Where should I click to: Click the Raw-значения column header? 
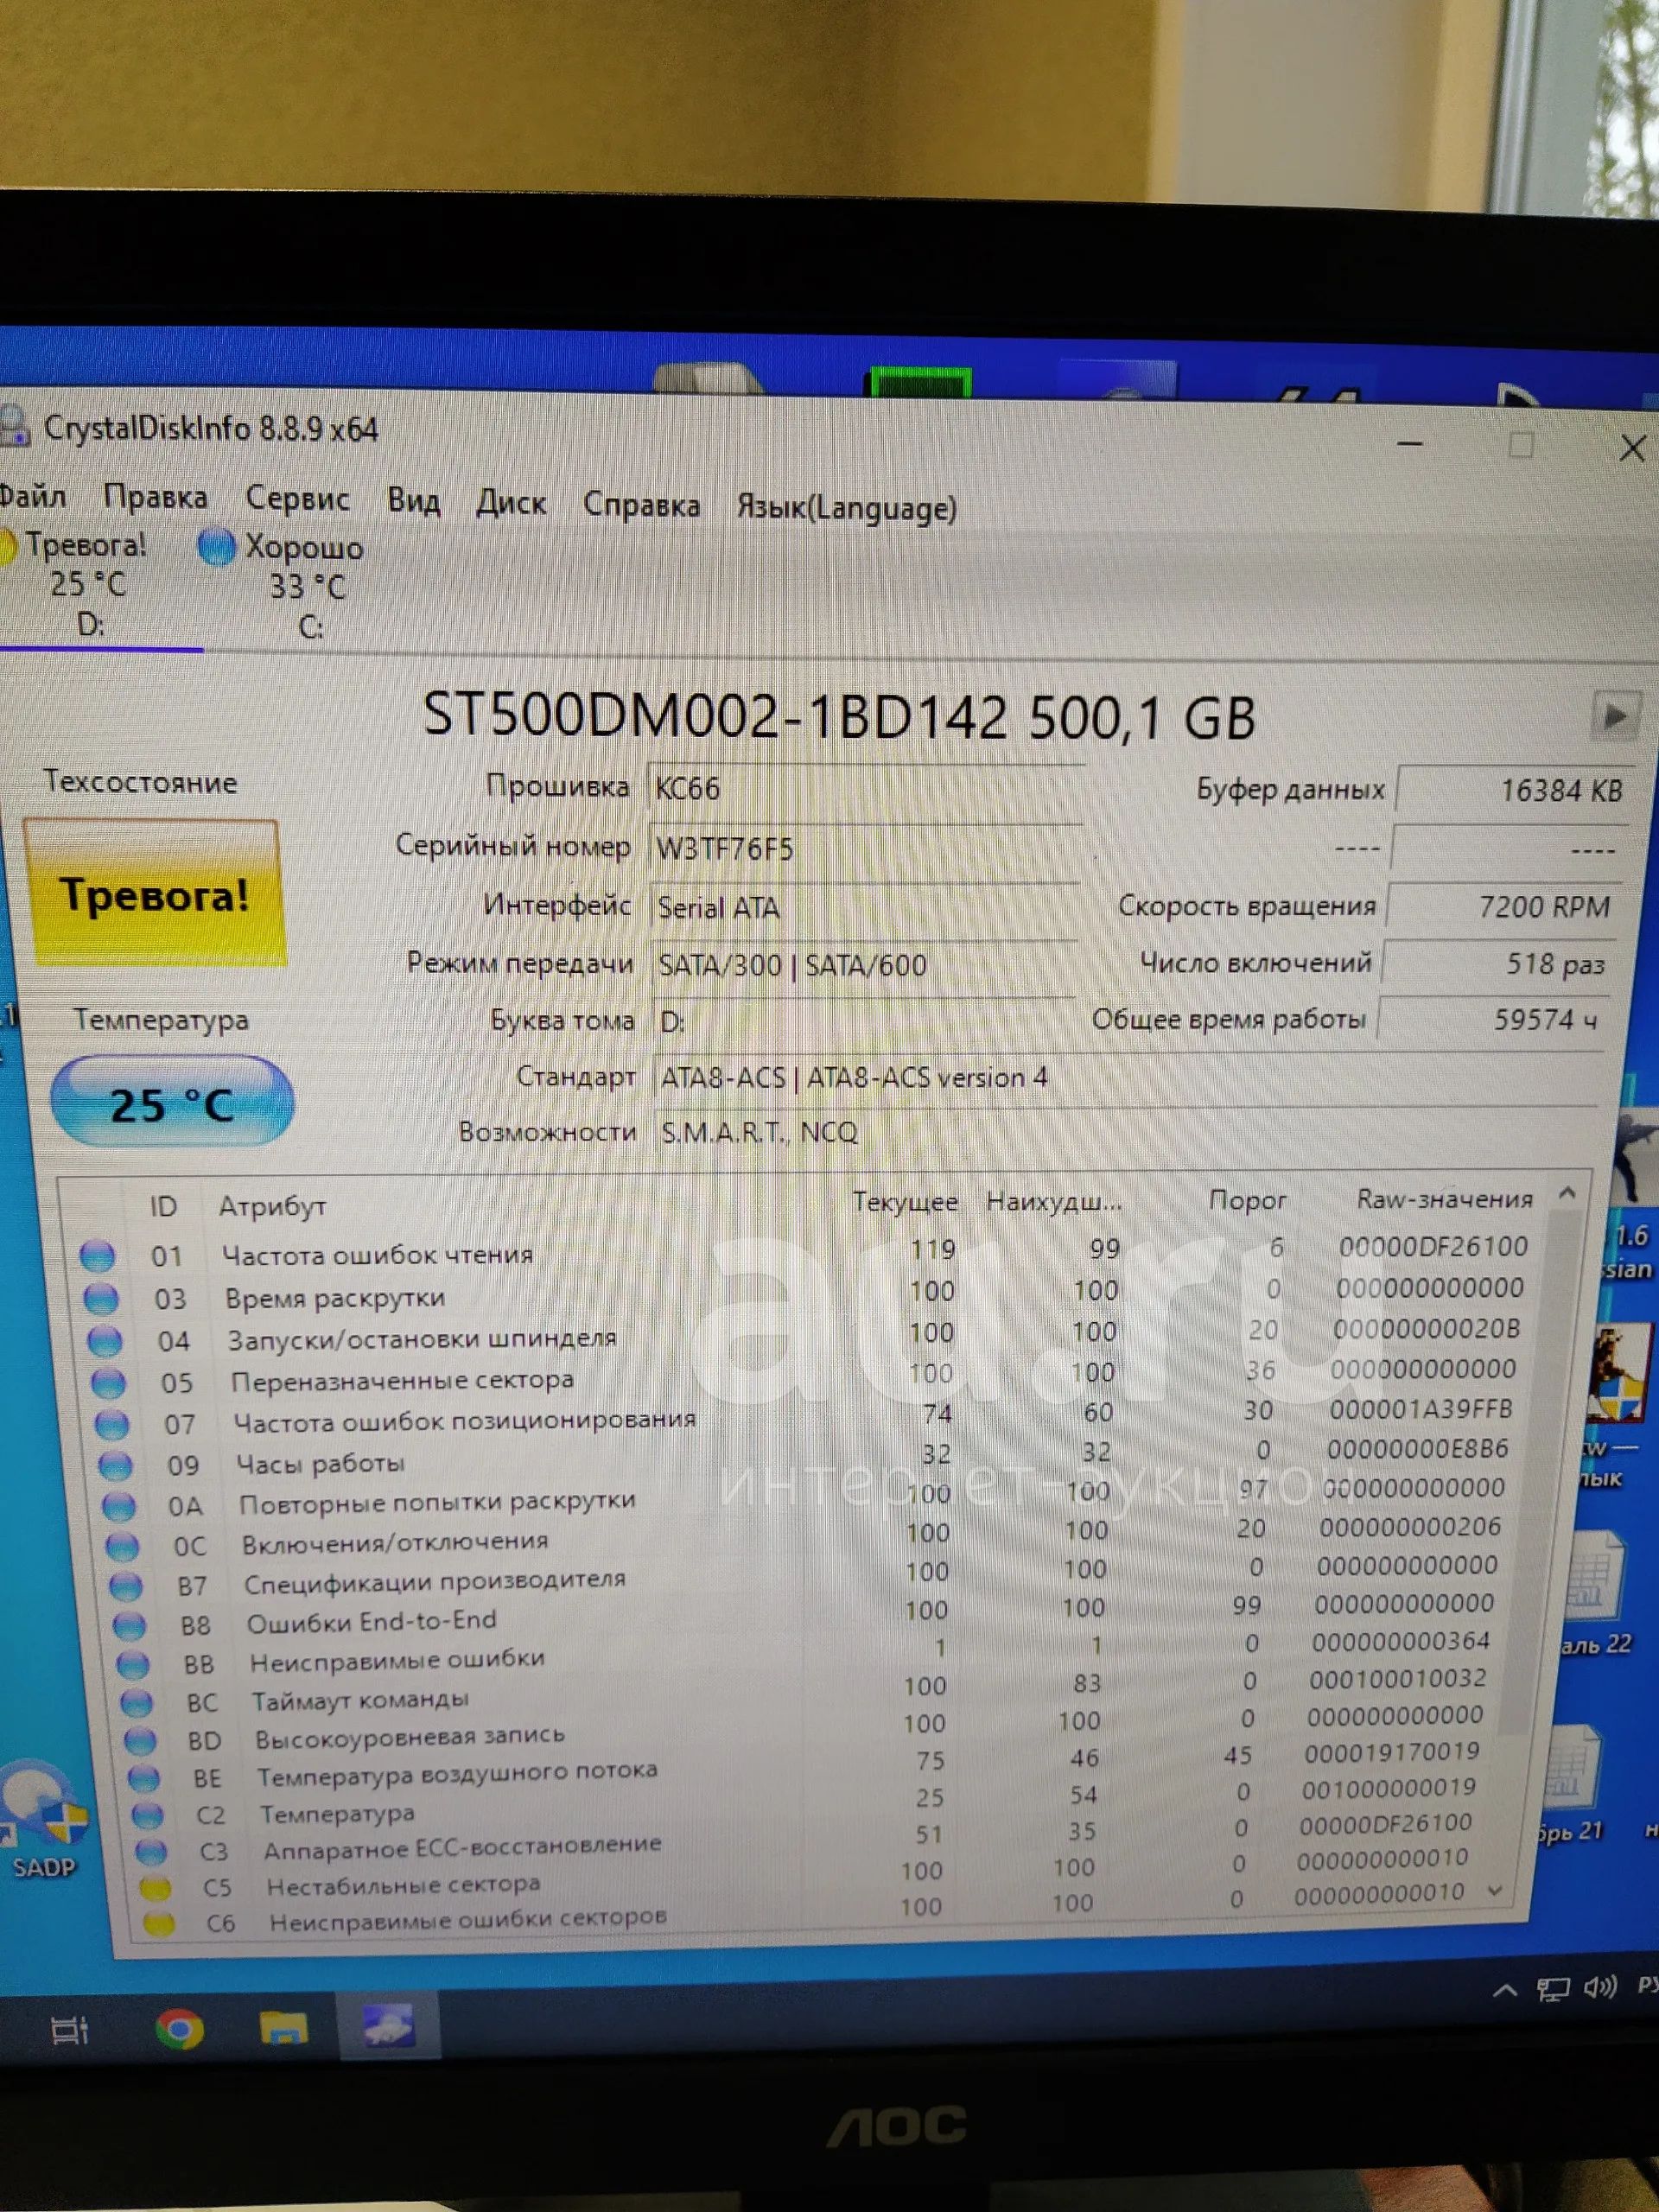pos(1444,1199)
